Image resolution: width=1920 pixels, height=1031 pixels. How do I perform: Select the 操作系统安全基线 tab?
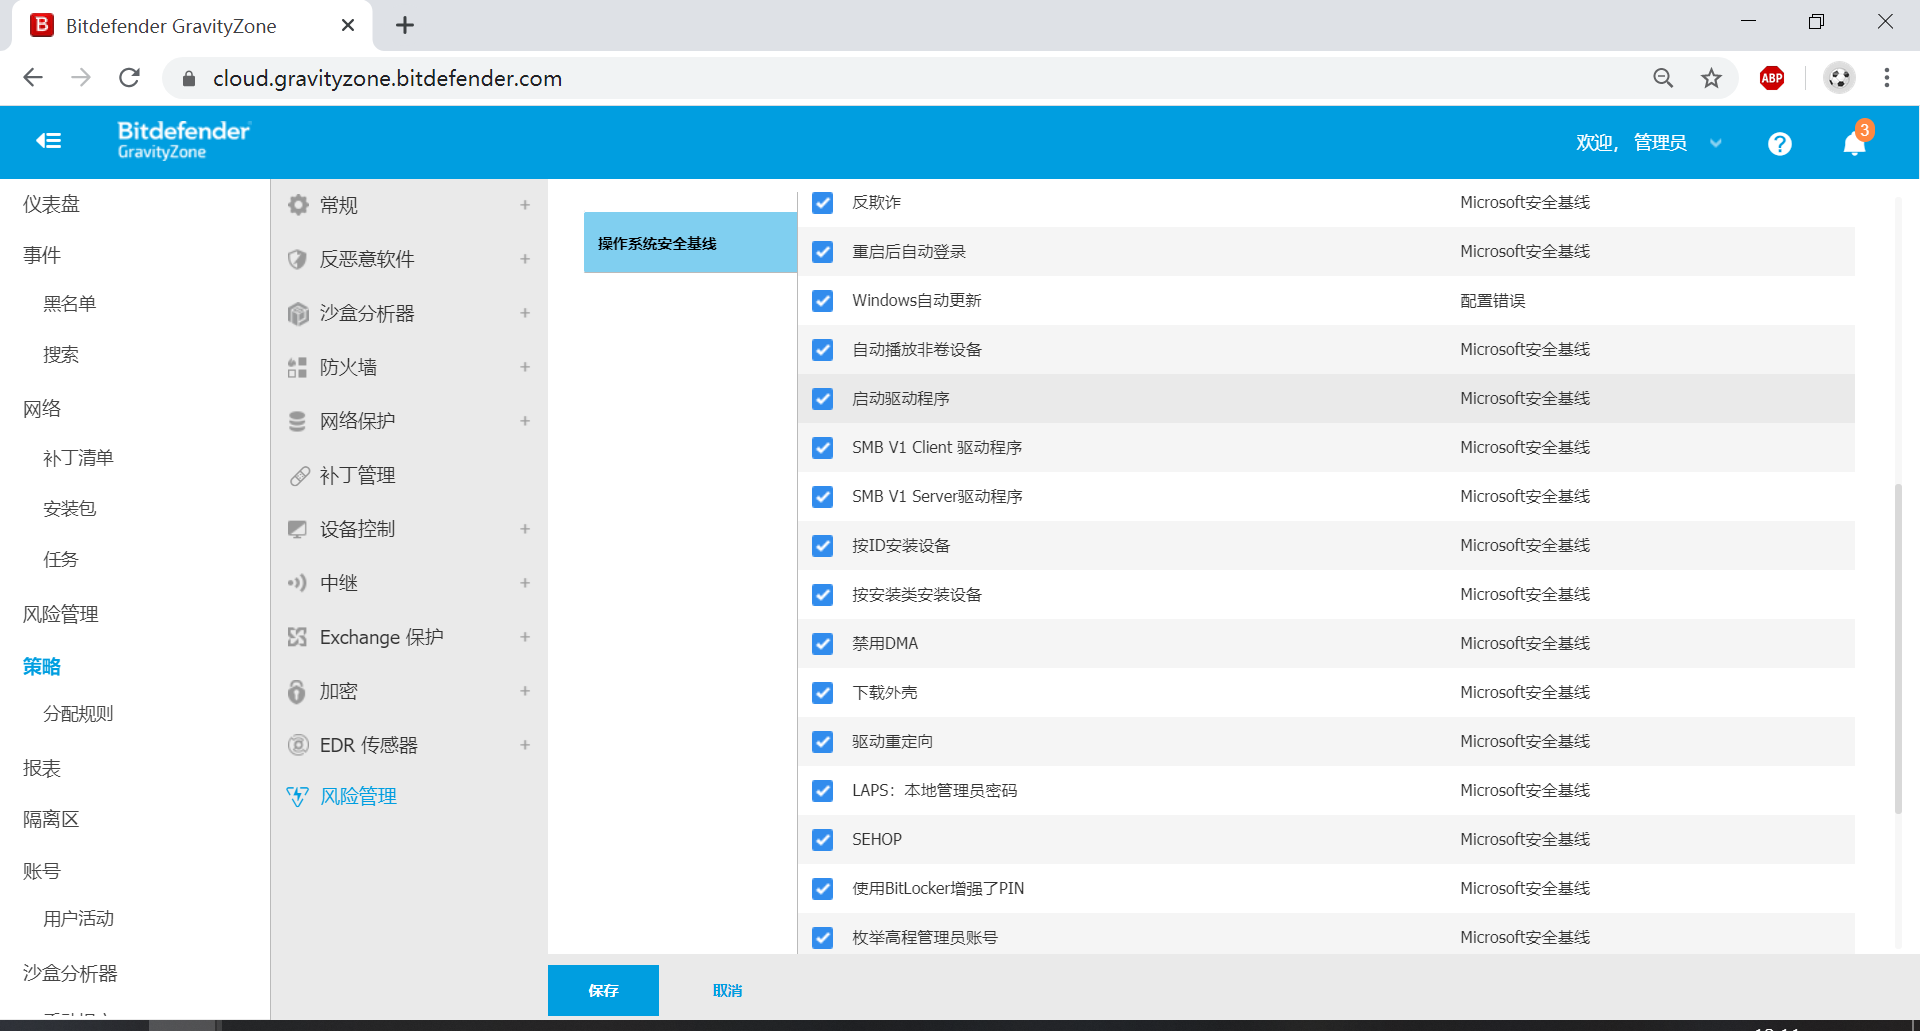(690, 243)
